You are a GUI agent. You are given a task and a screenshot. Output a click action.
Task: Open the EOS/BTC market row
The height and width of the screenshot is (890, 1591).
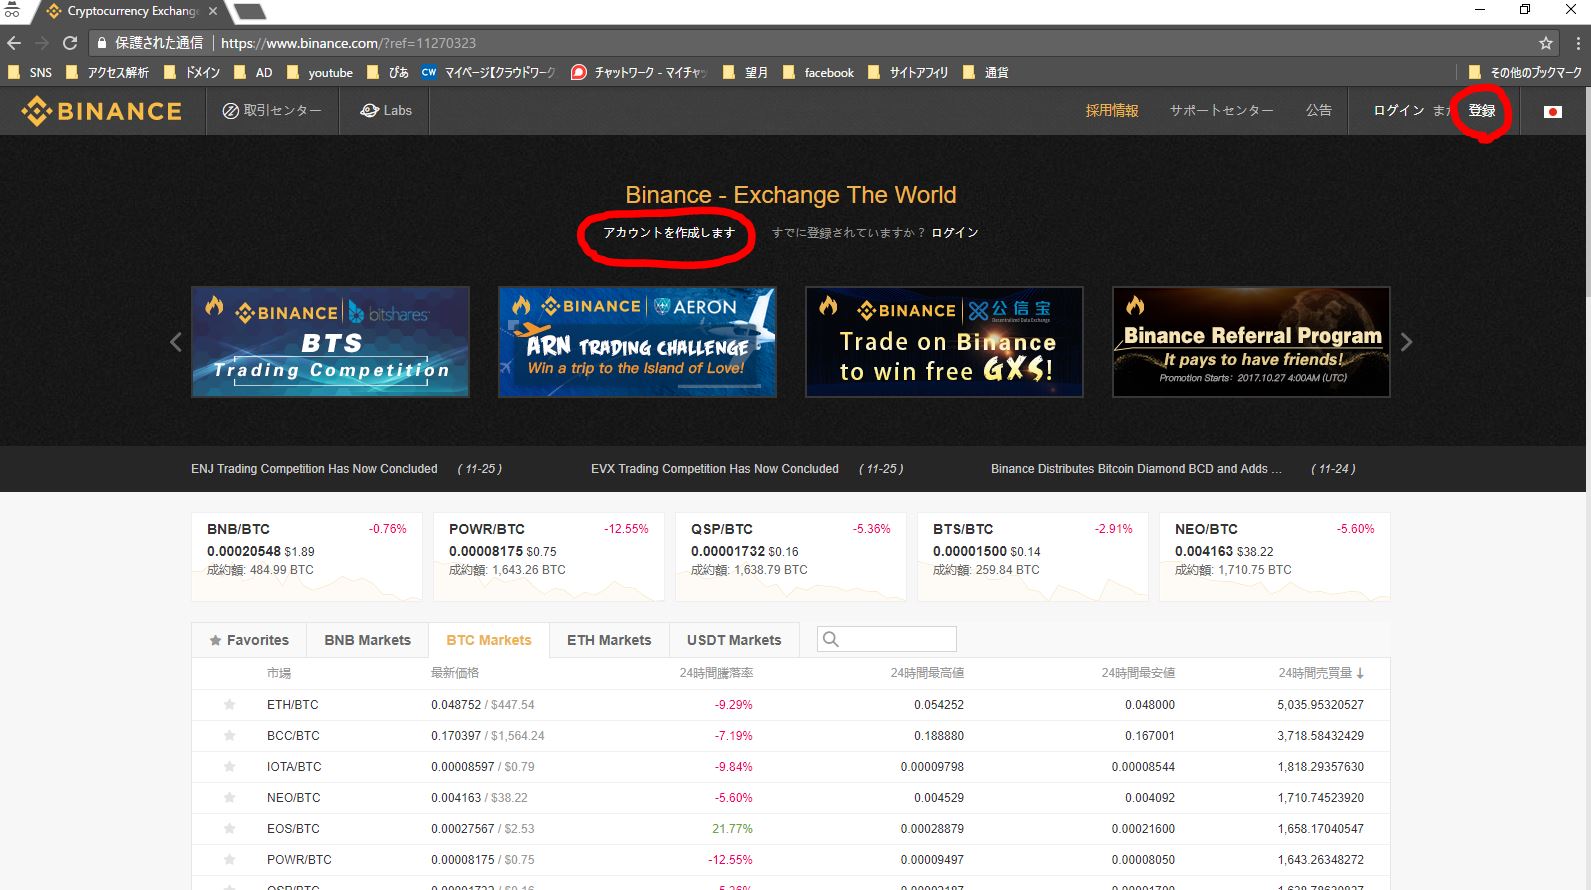pyautogui.click(x=790, y=829)
